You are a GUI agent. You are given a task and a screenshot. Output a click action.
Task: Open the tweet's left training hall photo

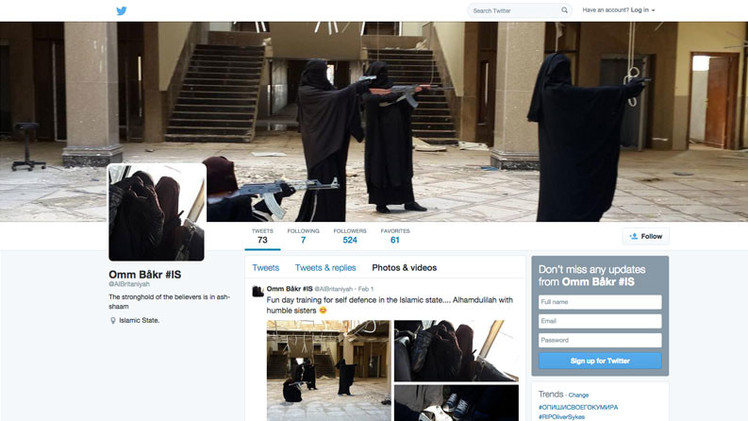click(x=328, y=370)
